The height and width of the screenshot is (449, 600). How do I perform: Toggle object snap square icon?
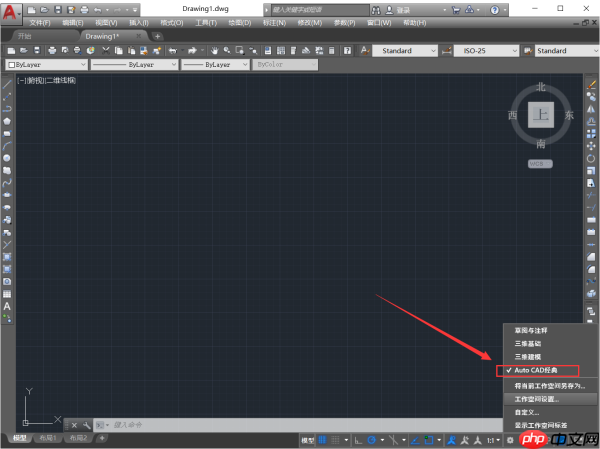[429, 440]
